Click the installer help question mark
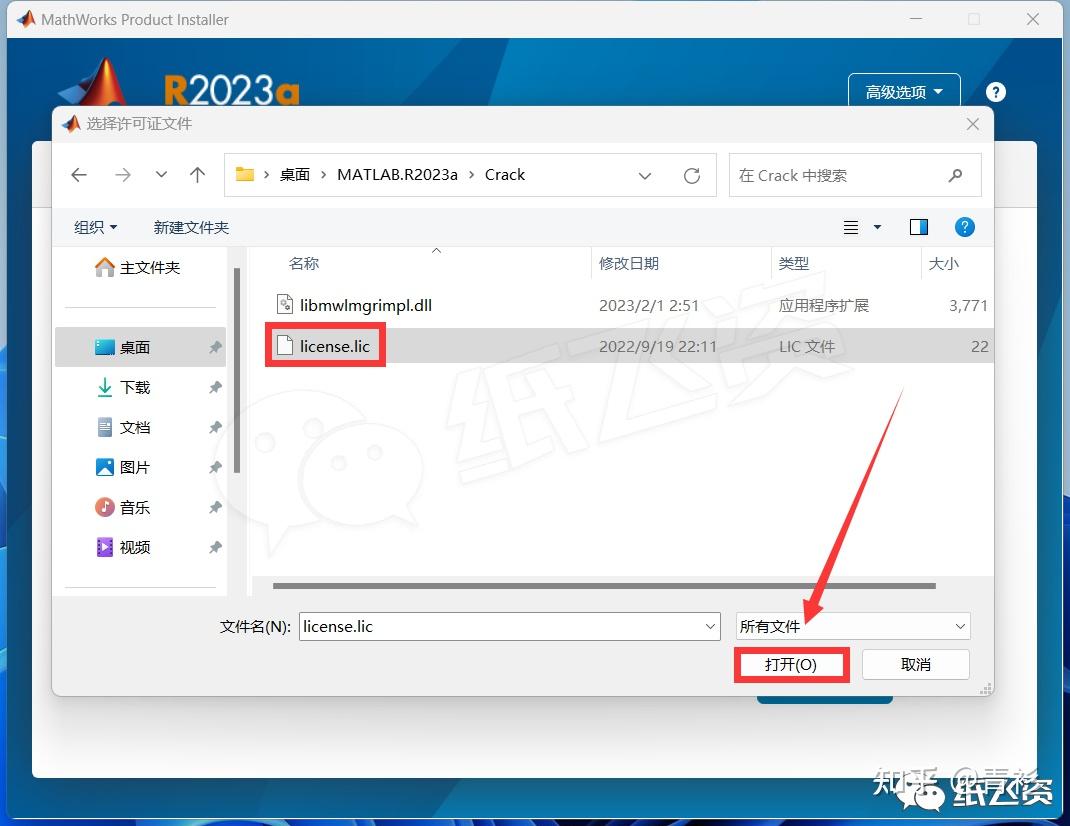1070x826 pixels. pos(996,91)
